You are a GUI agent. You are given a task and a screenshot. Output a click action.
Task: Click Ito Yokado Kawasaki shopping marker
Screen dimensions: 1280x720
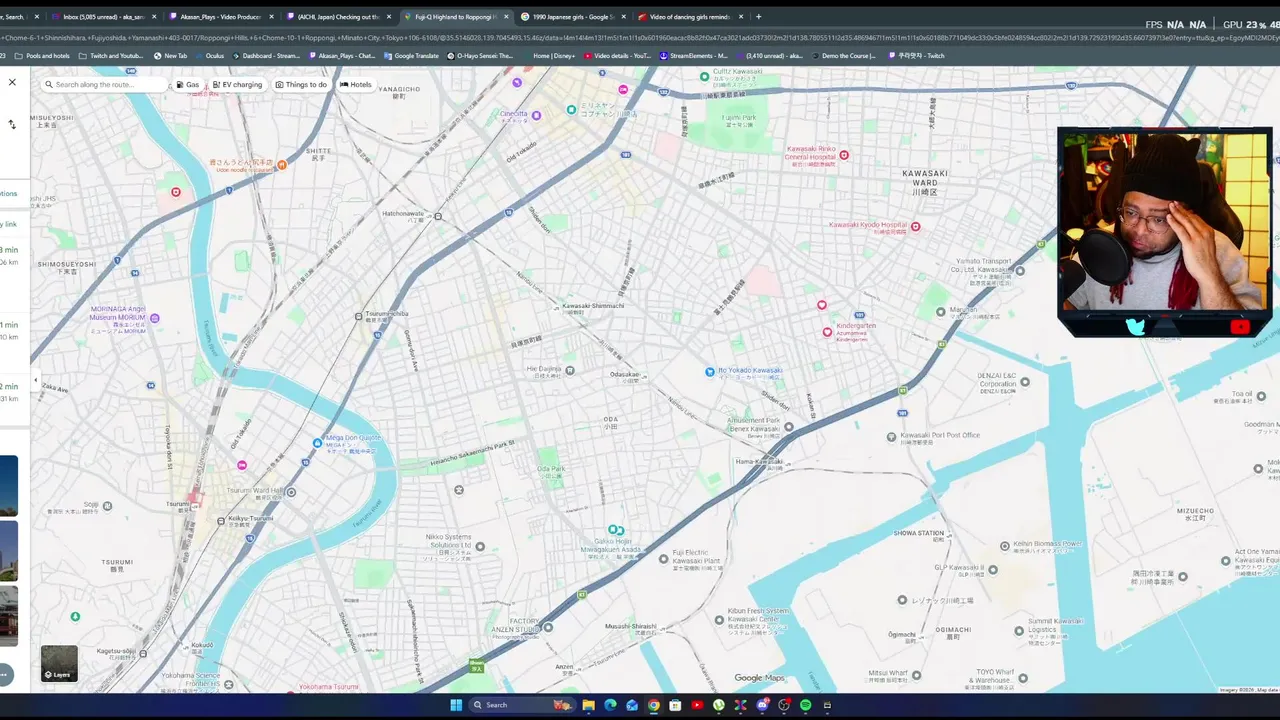710,371
